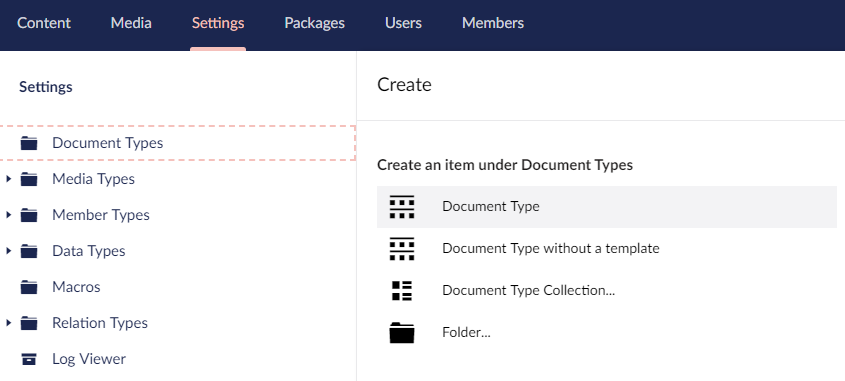Select Member Types in the tree
845x381 pixels.
(x=101, y=215)
